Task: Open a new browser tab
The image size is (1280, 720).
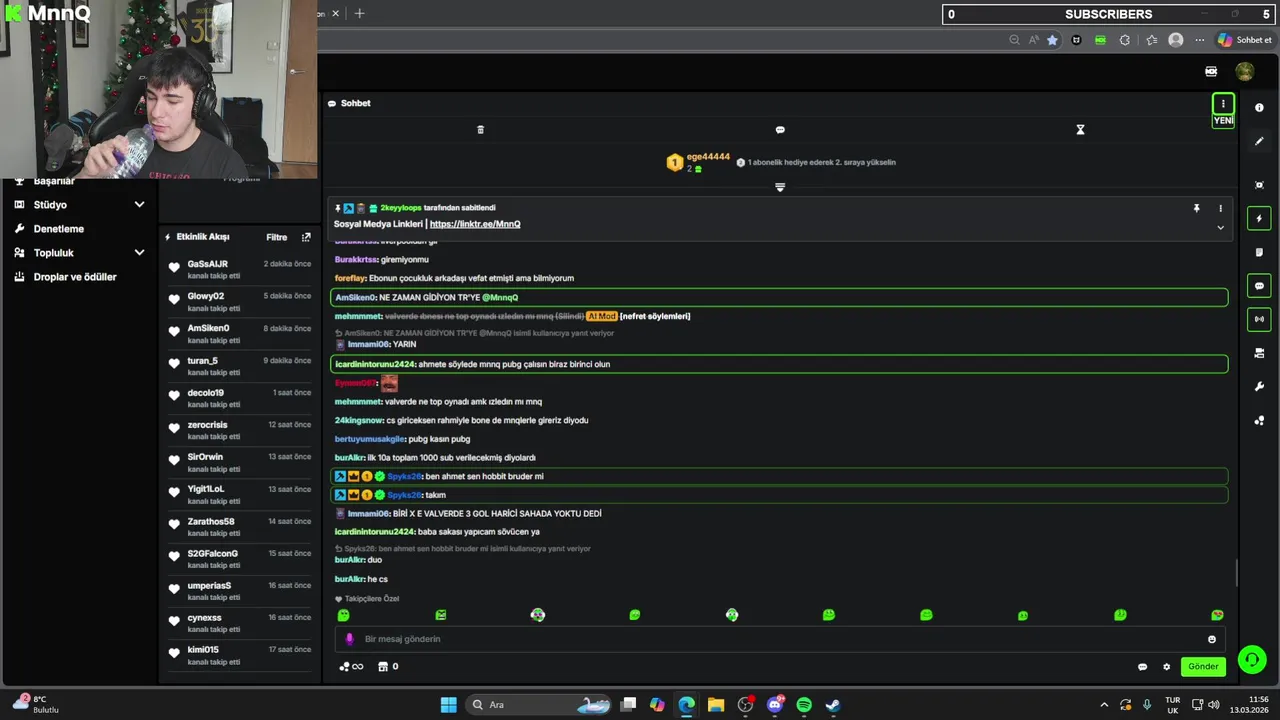Action: (359, 13)
